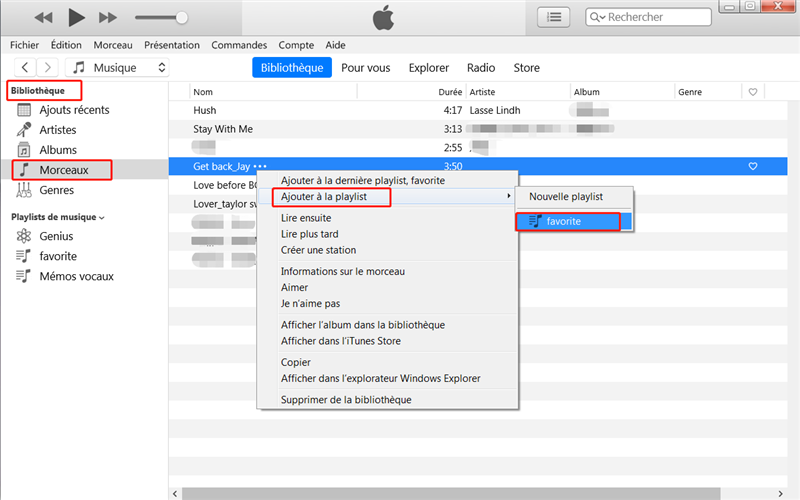Click the Genius atom icon
This screenshot has height=500, width=800.
[x=24, y=236]
